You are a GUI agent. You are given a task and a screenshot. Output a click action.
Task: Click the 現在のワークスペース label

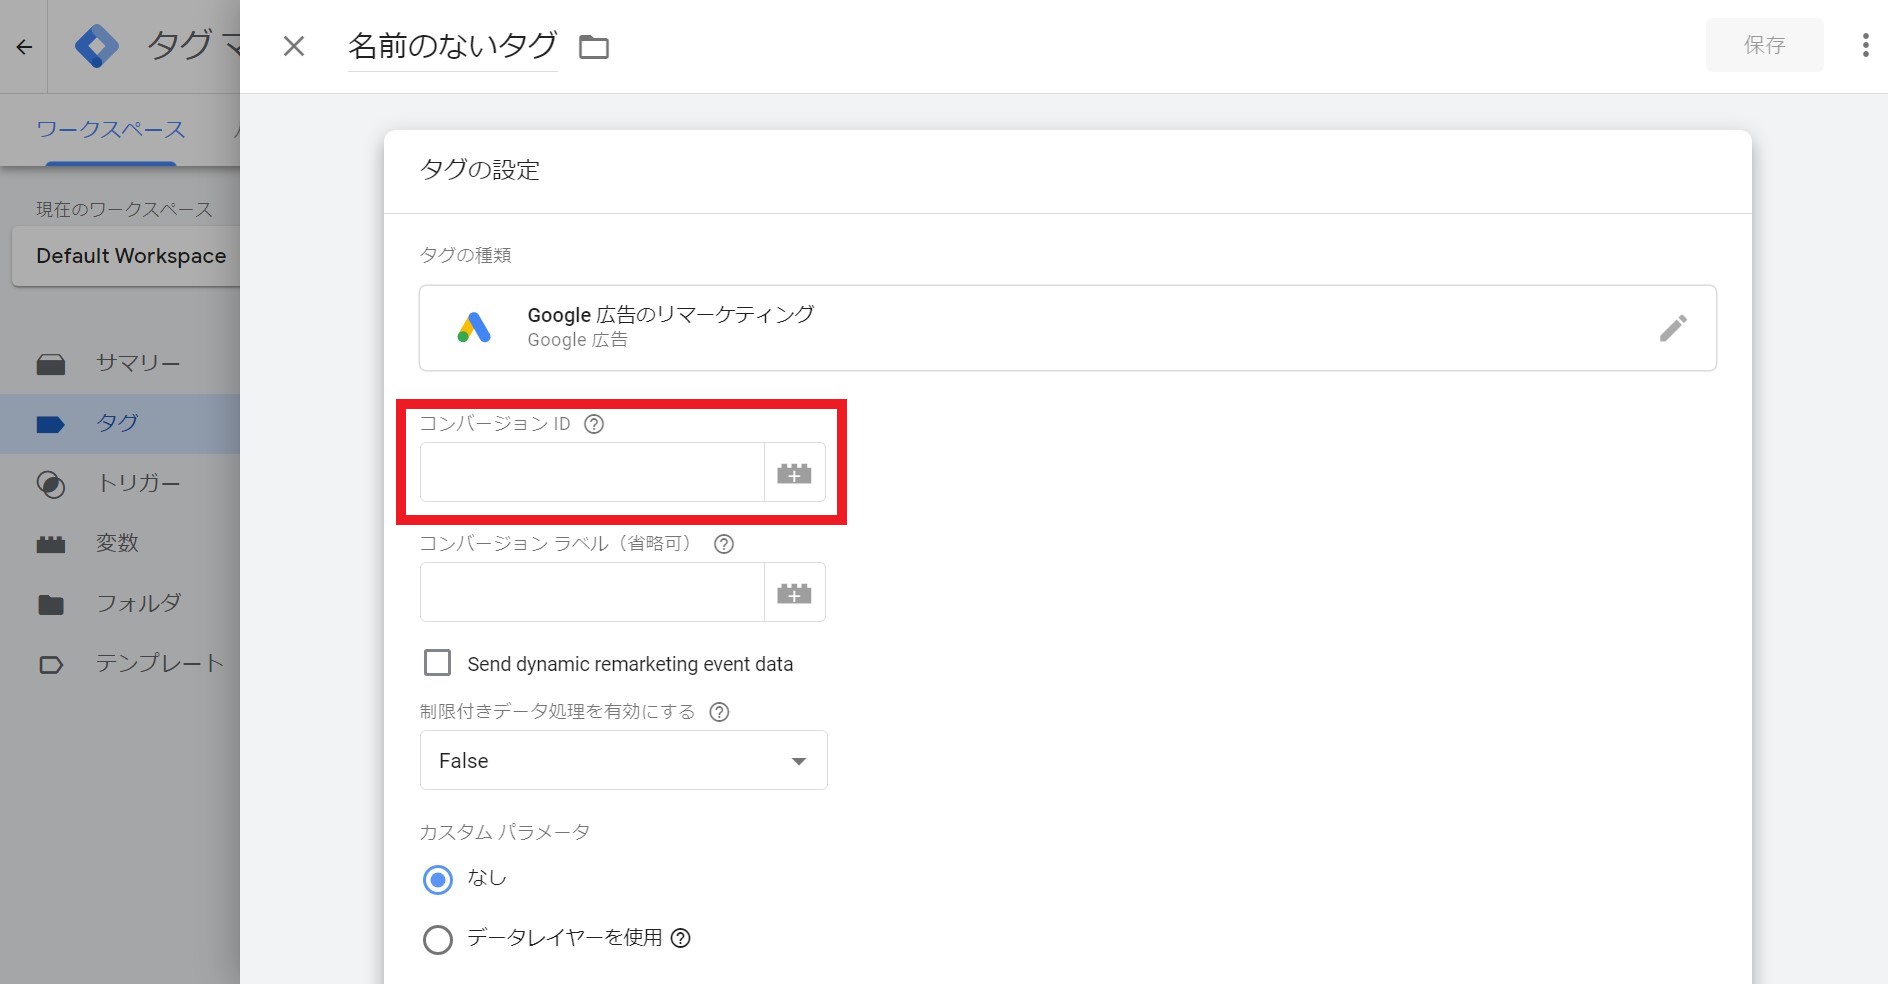(x=124, y=209)
